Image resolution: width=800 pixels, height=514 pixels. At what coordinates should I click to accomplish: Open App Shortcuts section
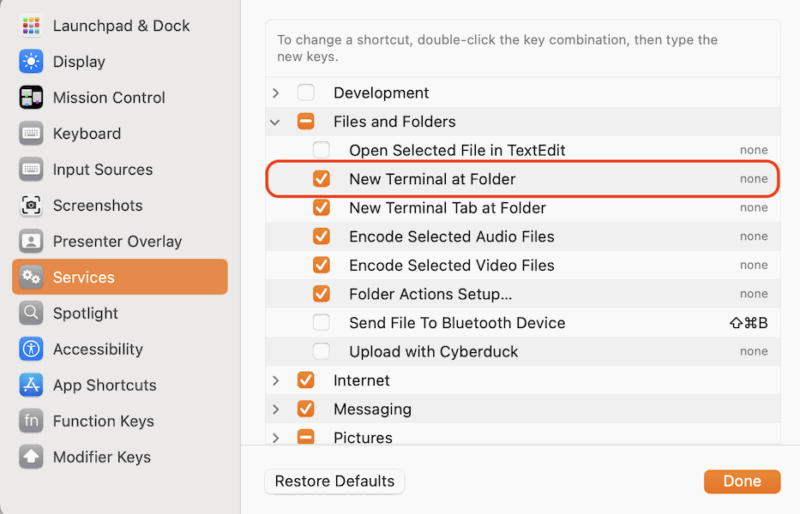[120, 385]
